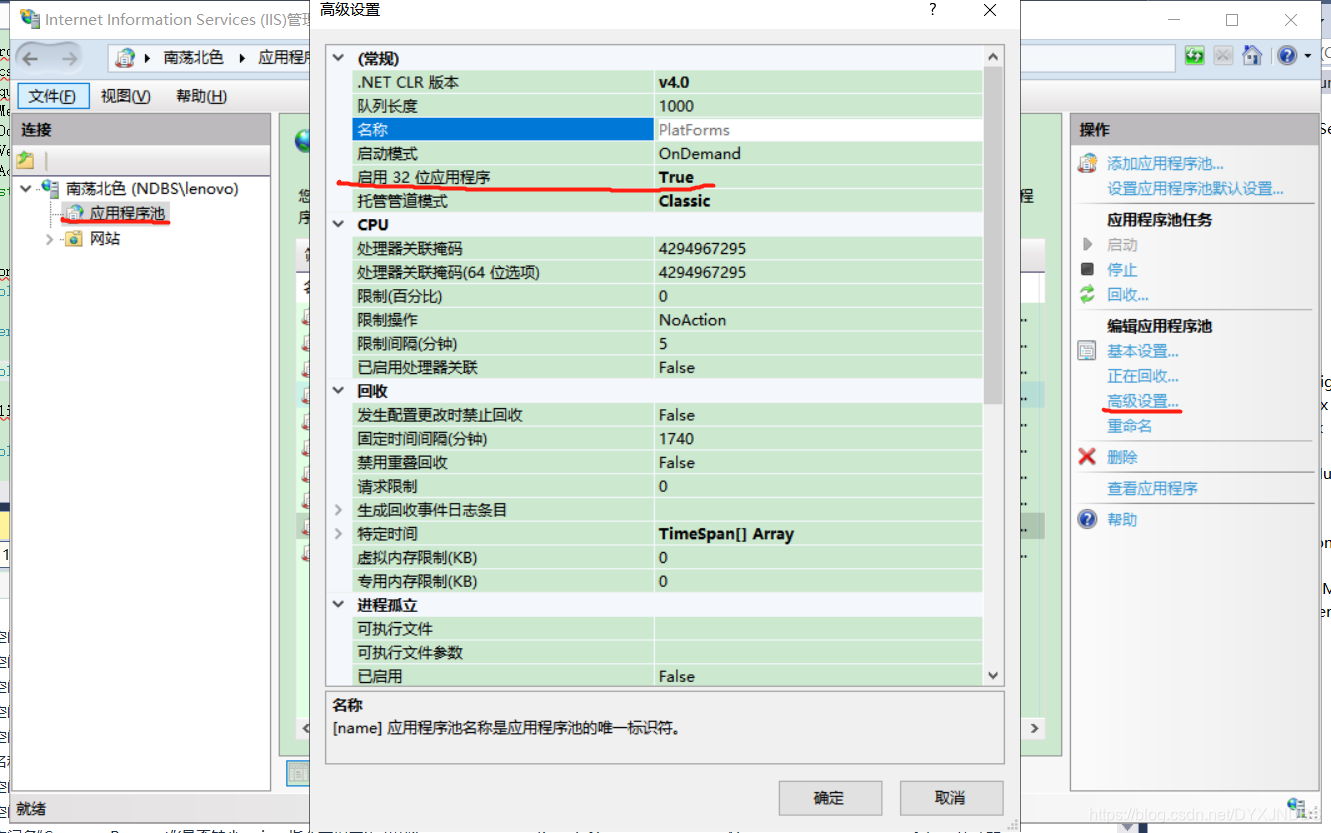This screenshot has height=833, width=1331.
Task: Open the dropdown next to the help icon
Action: coord(1308,57)
